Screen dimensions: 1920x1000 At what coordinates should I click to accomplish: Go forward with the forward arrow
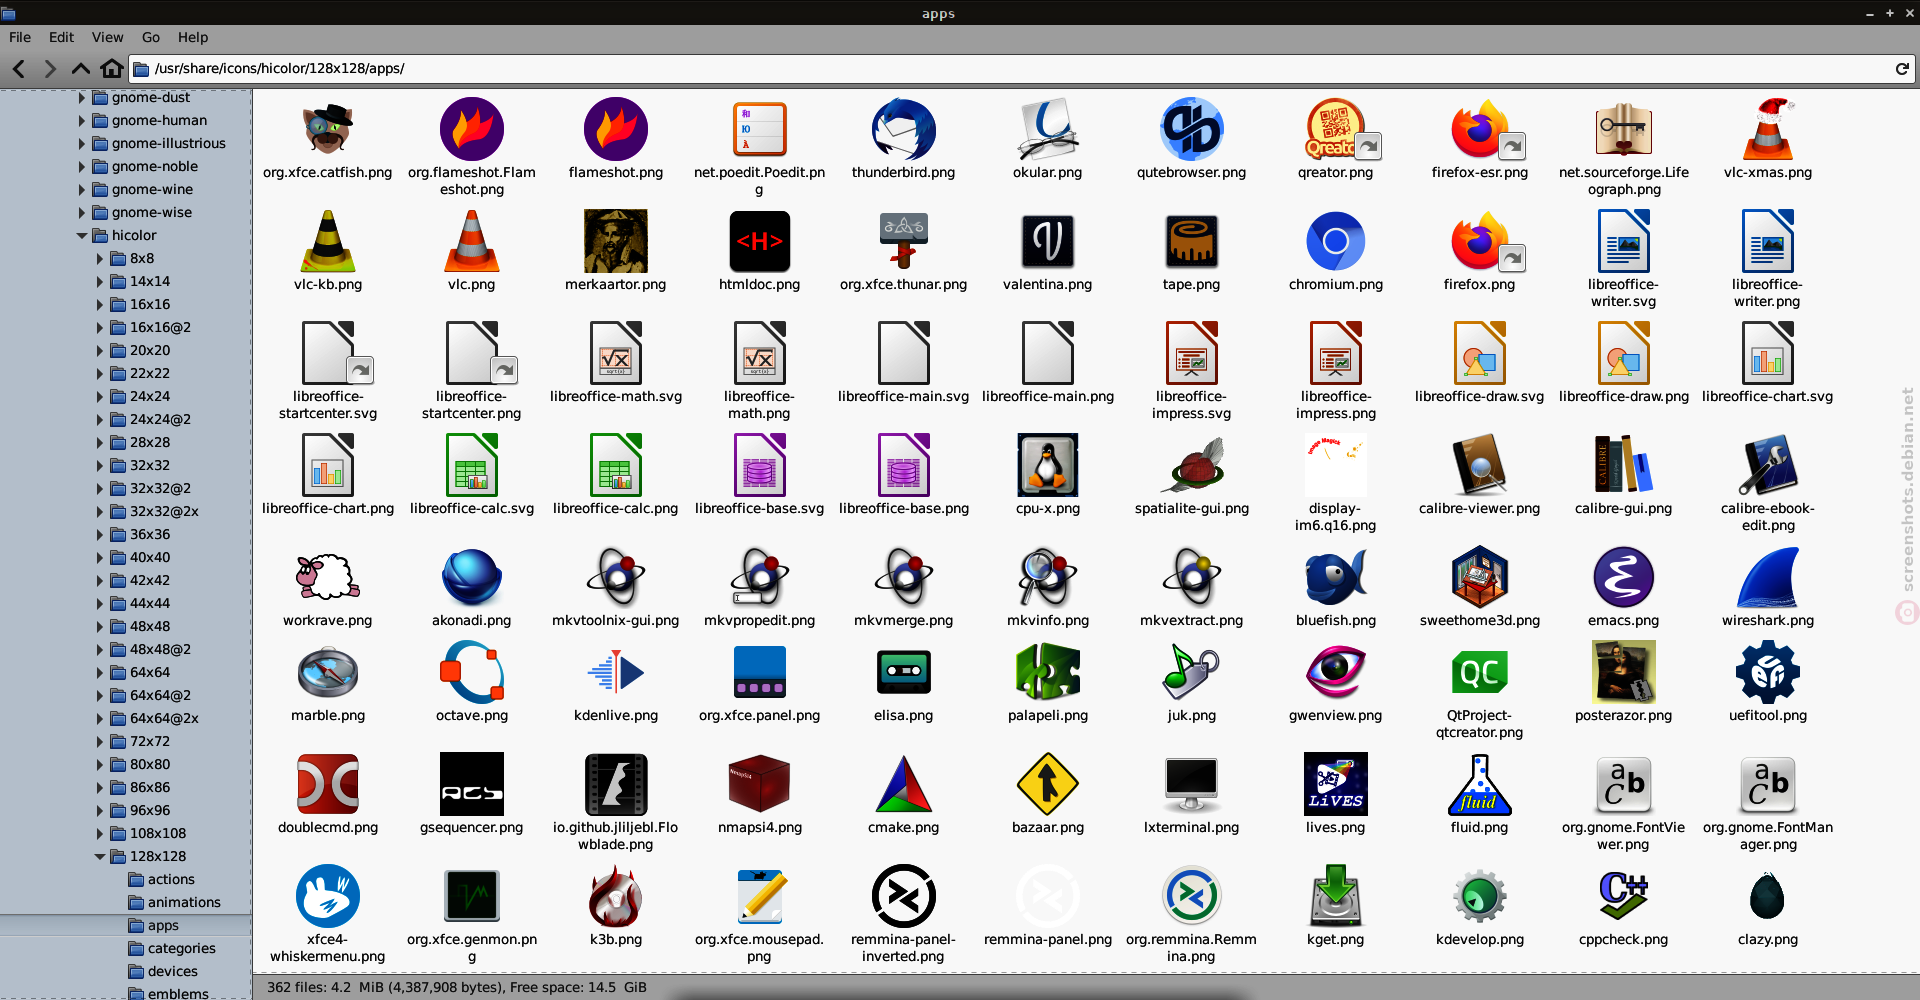pyautogui.click(x=50, y=68)
